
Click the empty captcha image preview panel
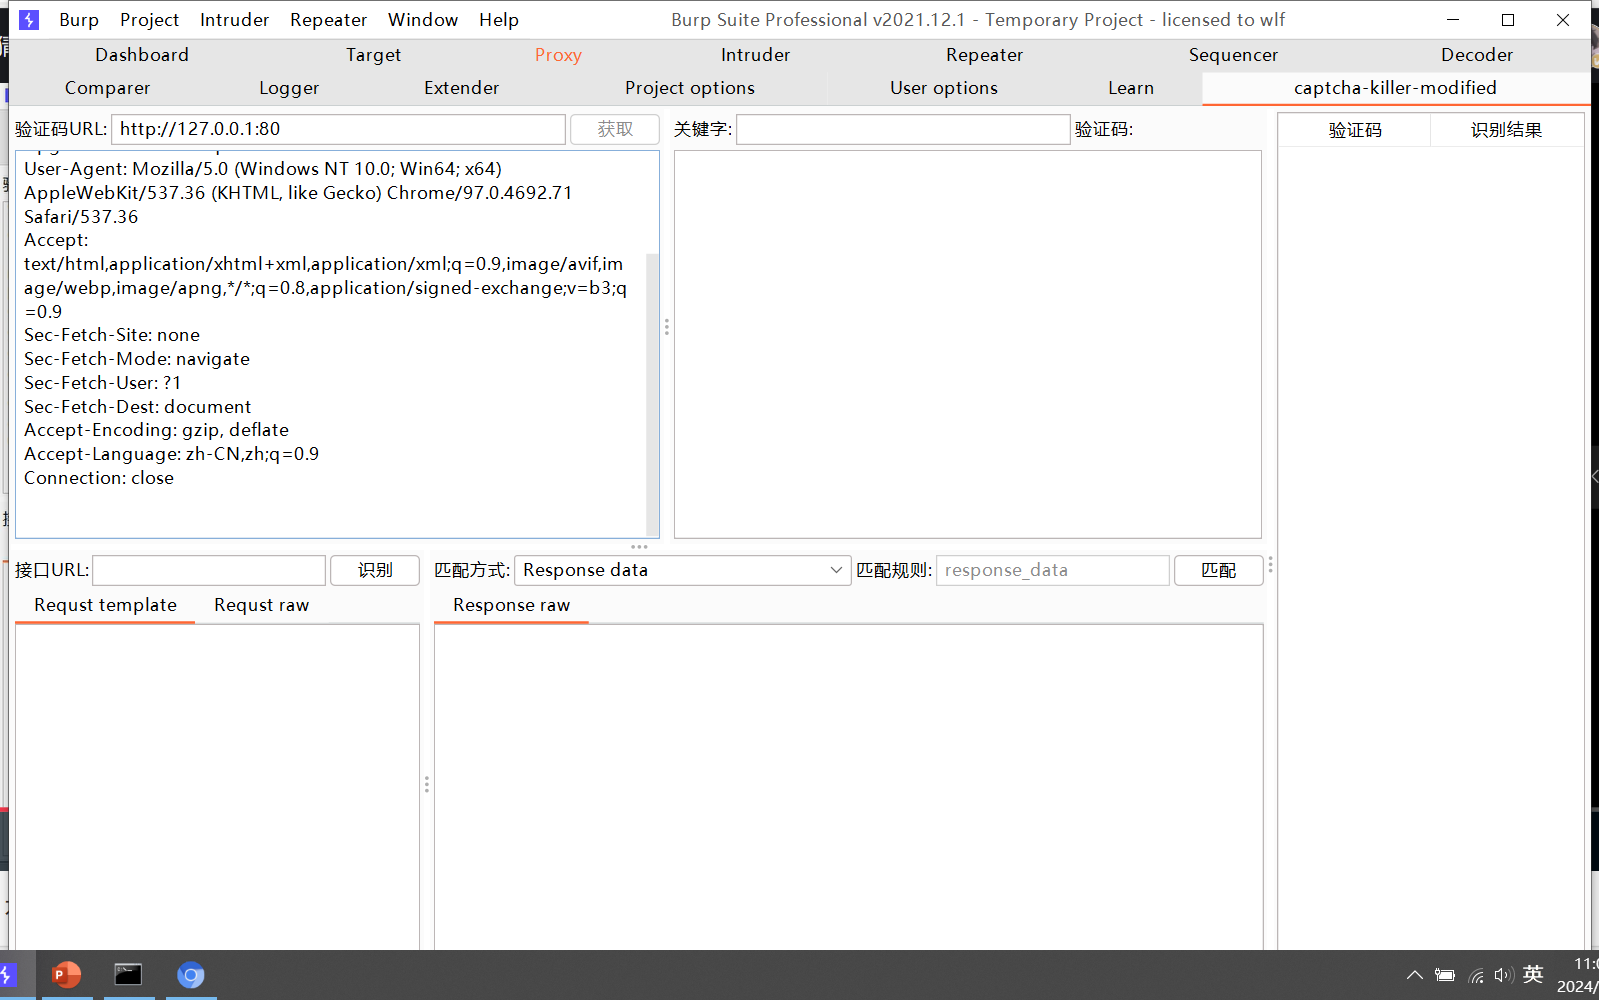click(968, 344)
